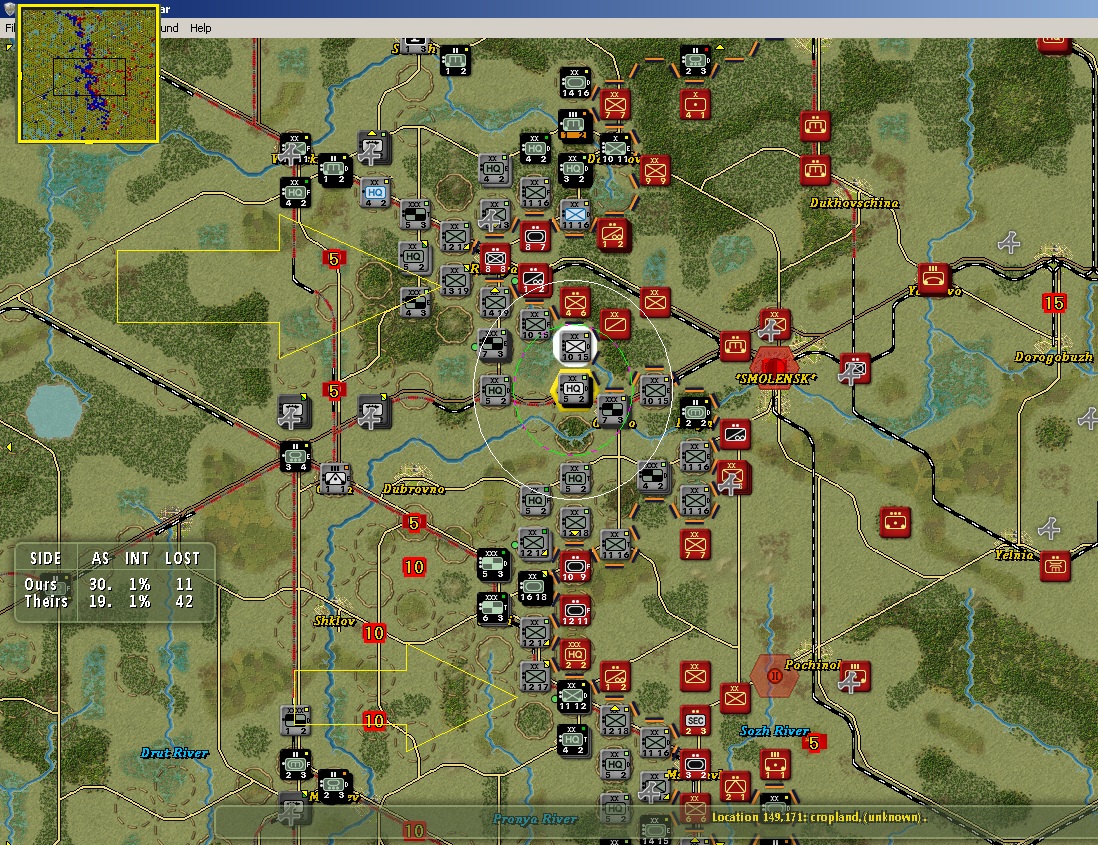Click the Pochinok red objective hexagon
Image resolution: width=1098 pixels, height=845 pixels.
point(774,676)
